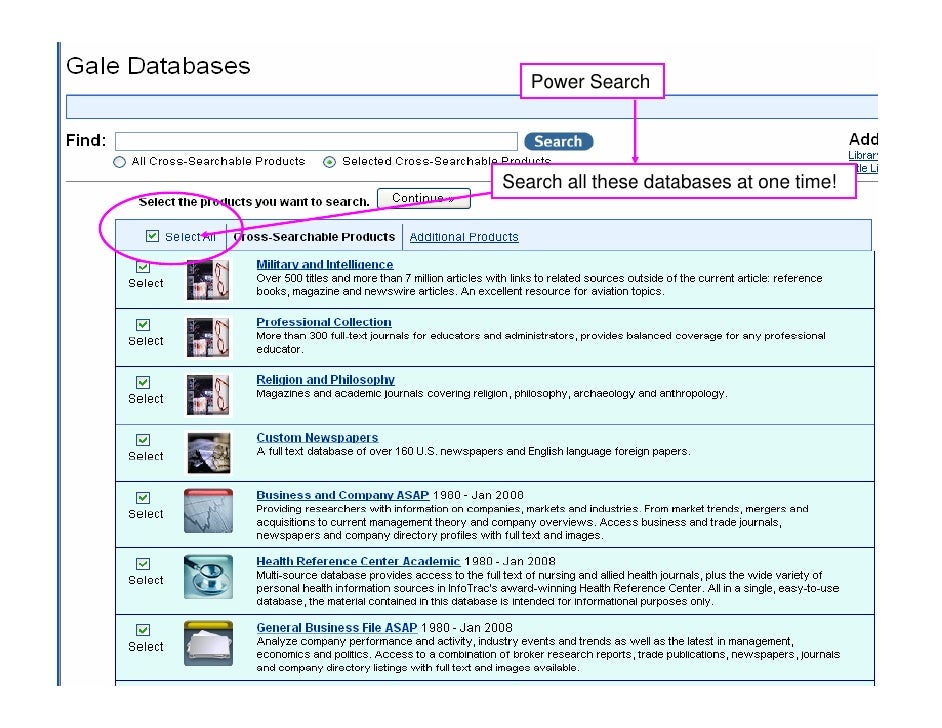Click into the Find search field
Image resolution: width=942 pixels, height=728 pixels.
[x=316, y=141]
